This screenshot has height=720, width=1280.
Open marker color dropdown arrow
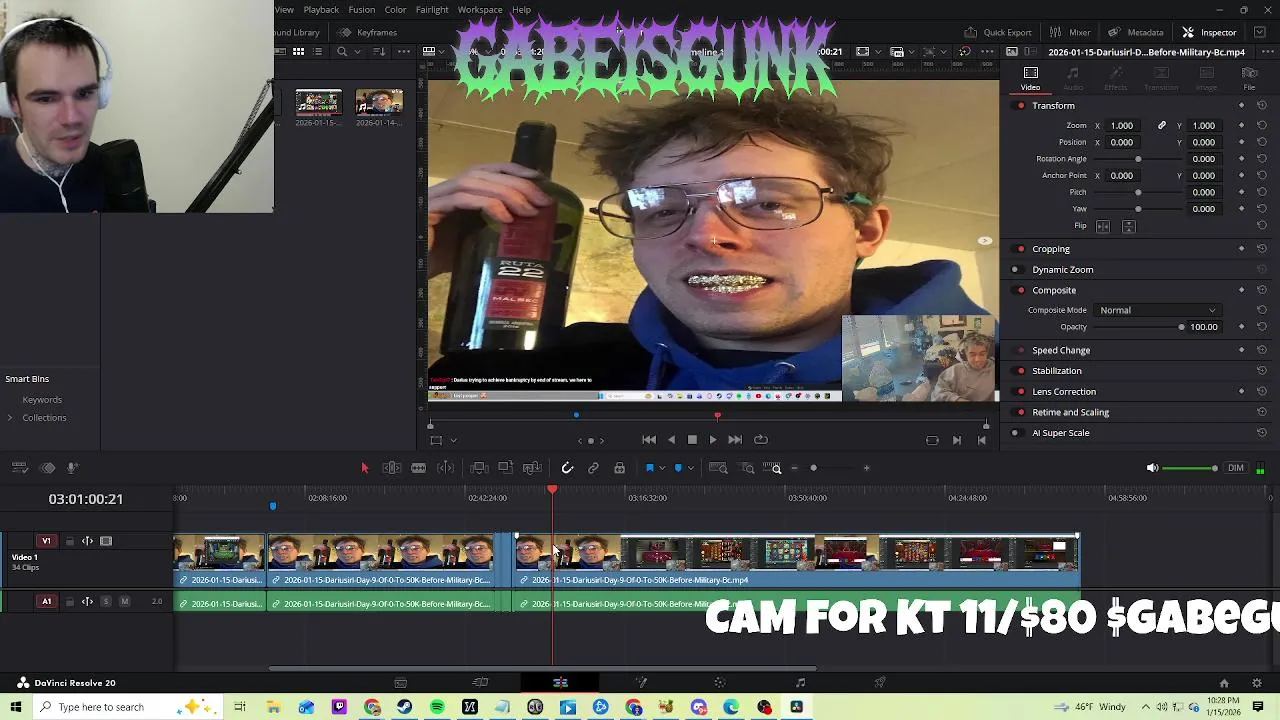coord(690,468)
